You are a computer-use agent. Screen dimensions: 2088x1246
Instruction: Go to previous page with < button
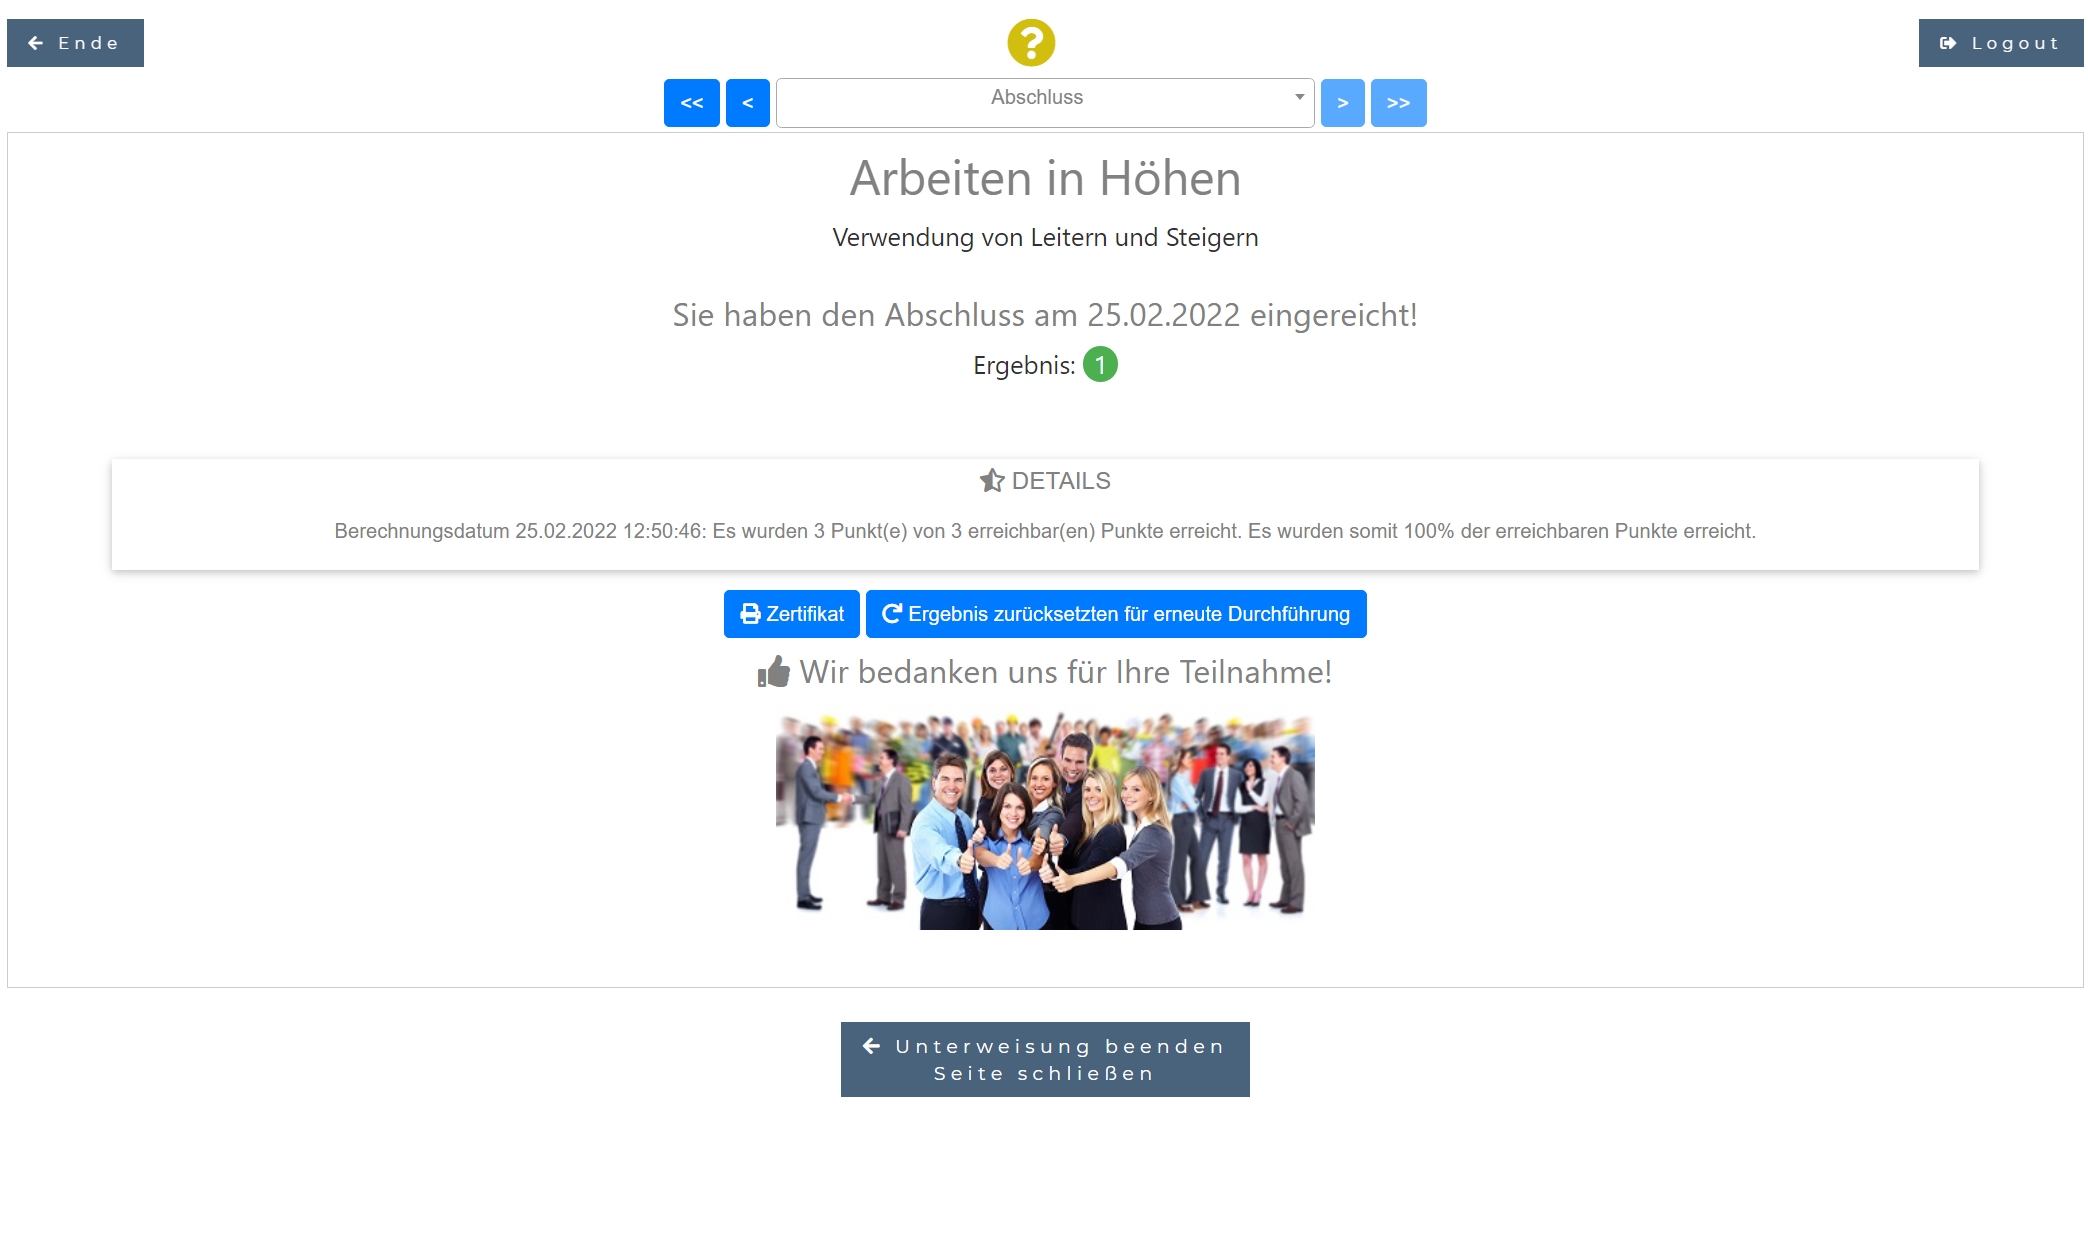pos(747,103)
